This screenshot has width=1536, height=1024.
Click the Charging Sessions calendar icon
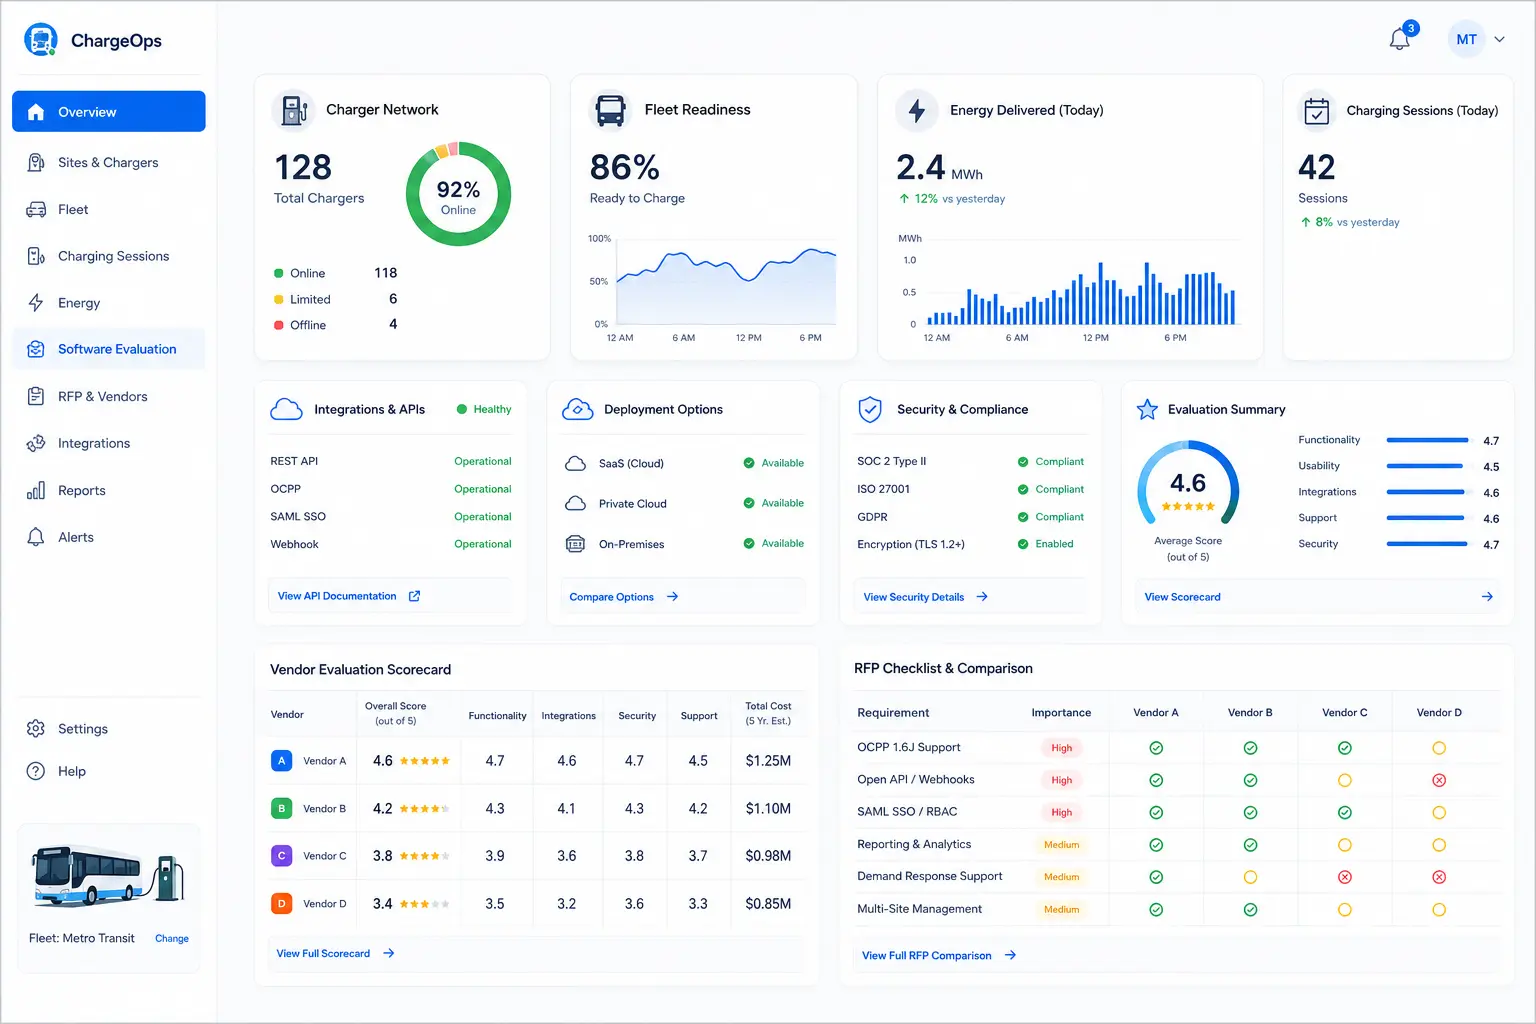[x=1318, y=110]
